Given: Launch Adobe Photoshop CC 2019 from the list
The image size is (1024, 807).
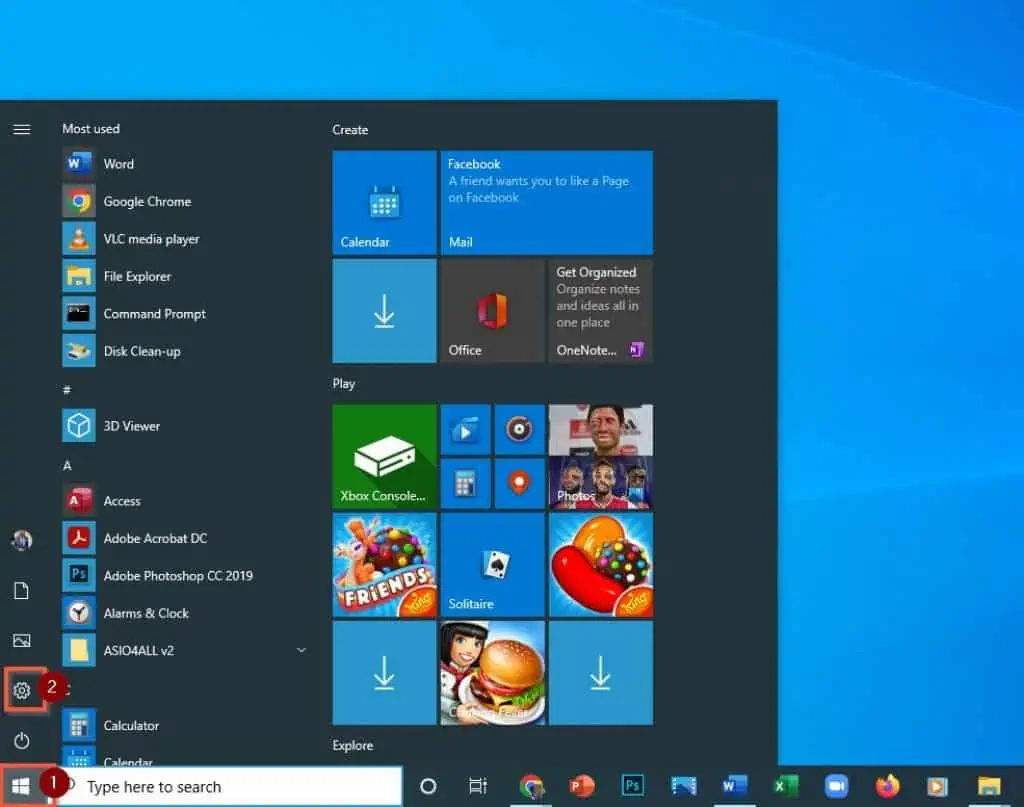Looking at the screenshot, I should tap(185, 575).
